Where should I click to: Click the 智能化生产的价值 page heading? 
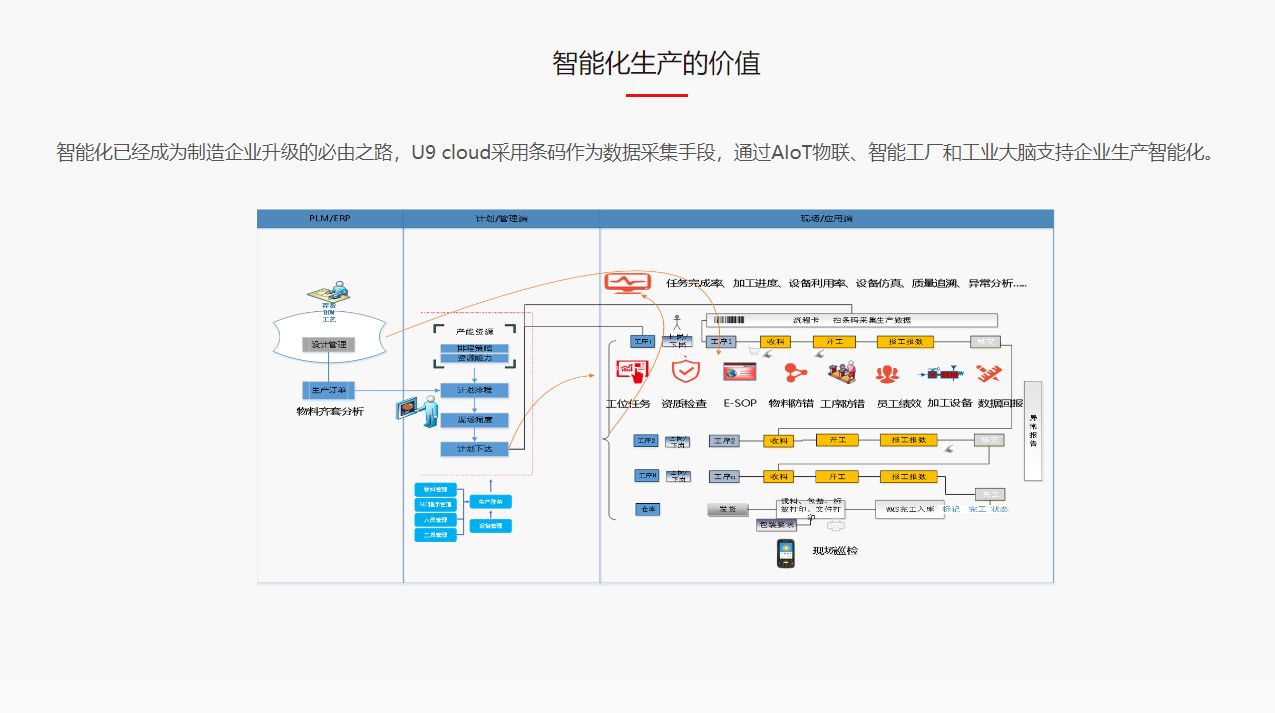coord(656,63)
